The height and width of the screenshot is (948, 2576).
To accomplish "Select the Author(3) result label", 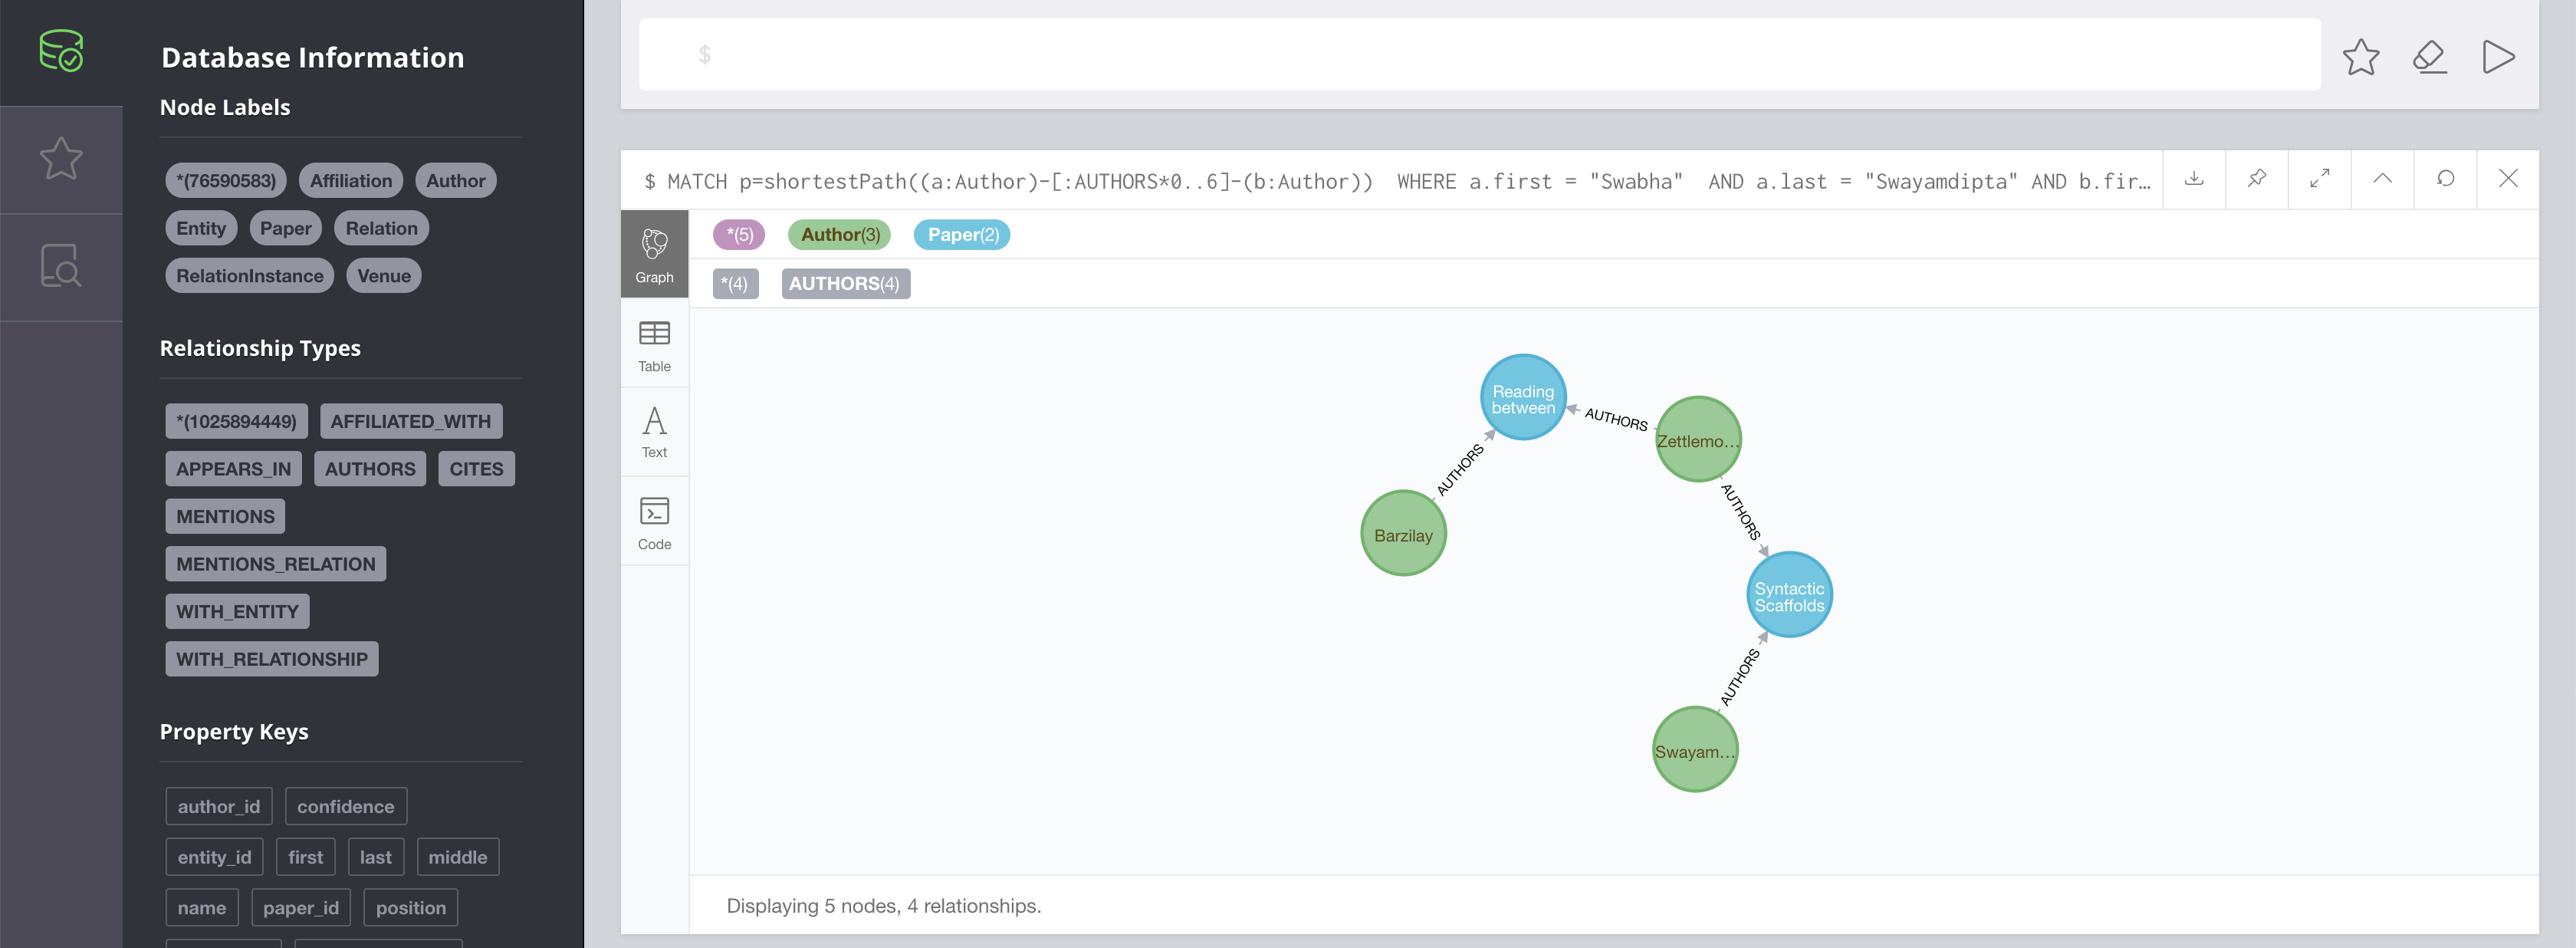I will point(840,235).
